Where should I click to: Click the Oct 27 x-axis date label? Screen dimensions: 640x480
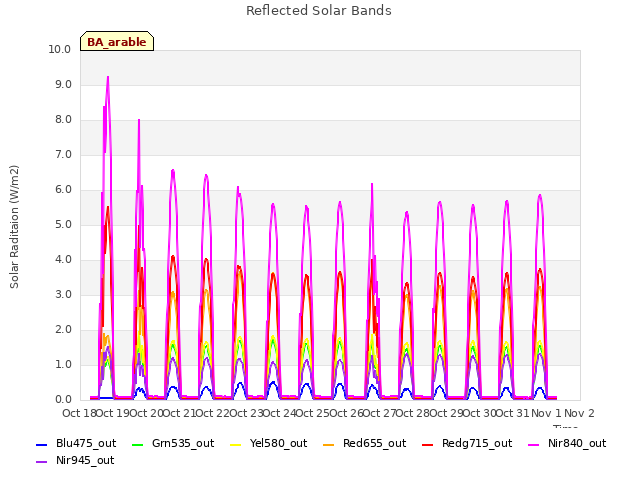point(379,413)
